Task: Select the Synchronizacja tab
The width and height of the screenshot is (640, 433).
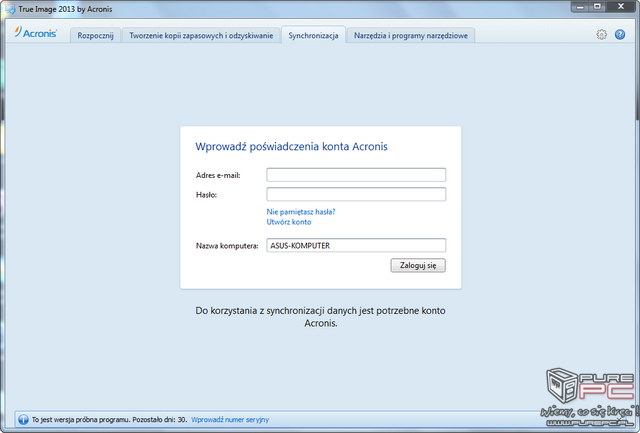Action: (313, 35)
